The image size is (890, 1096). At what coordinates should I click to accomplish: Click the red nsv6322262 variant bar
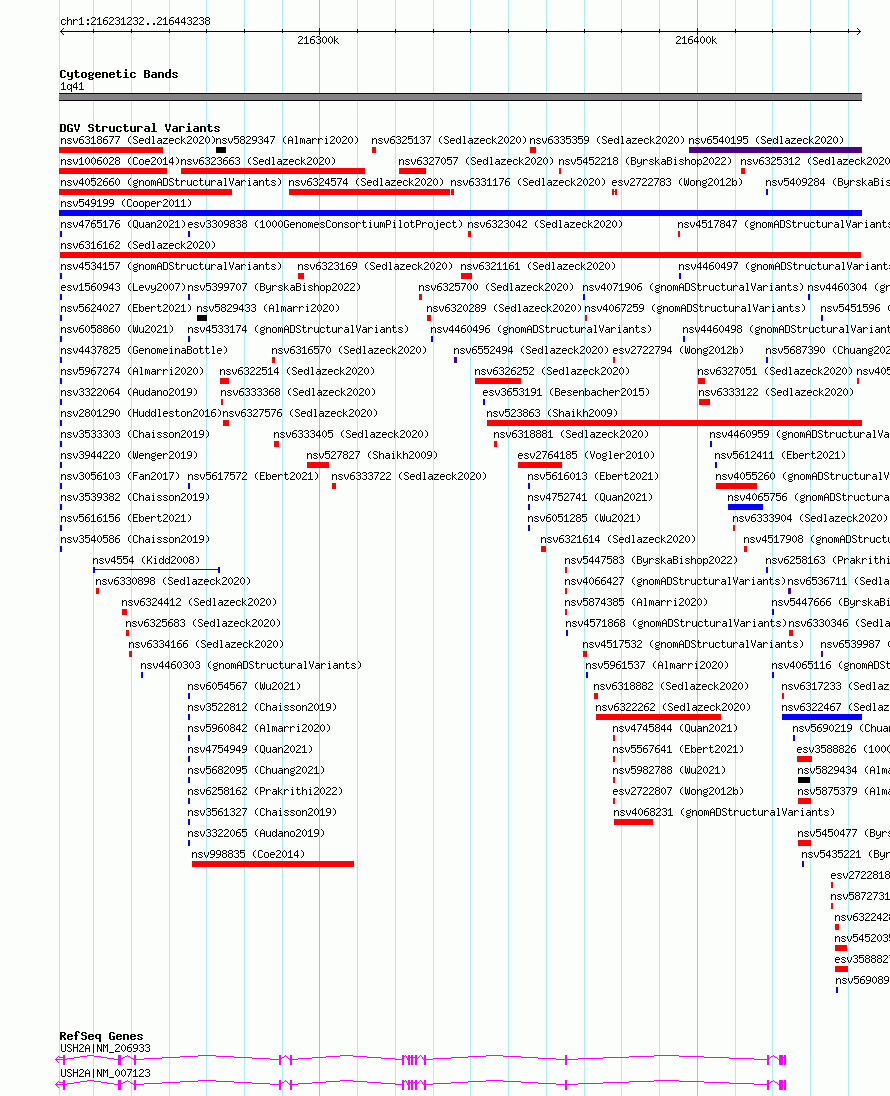658,716
